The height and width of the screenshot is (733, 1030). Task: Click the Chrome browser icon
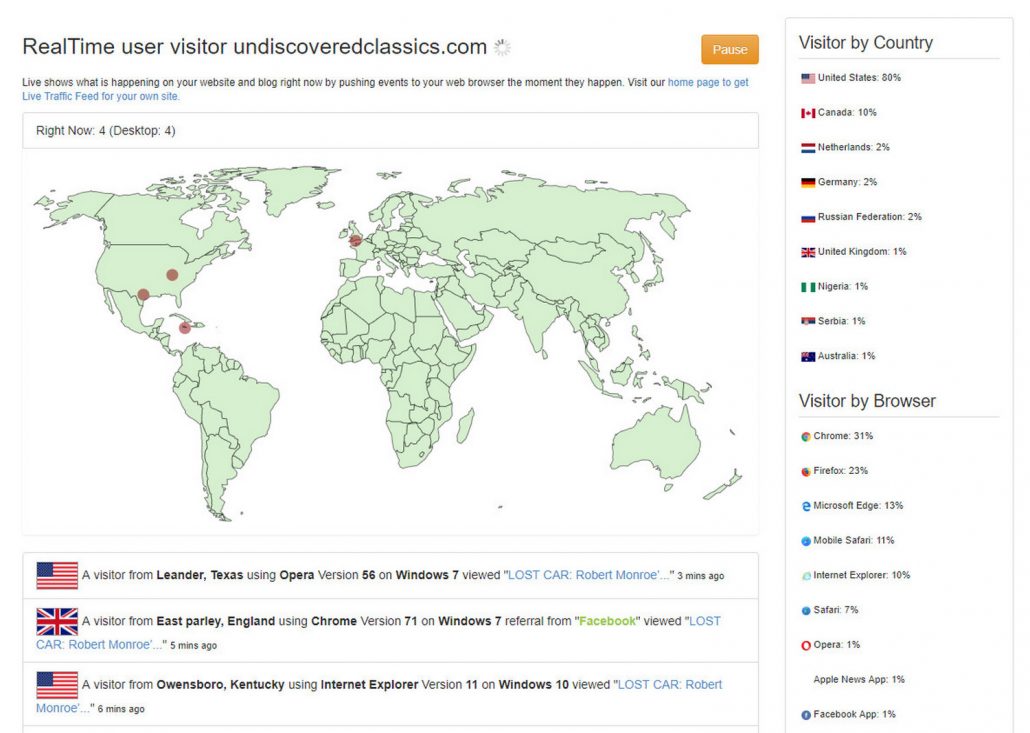[x=806, y=437]
